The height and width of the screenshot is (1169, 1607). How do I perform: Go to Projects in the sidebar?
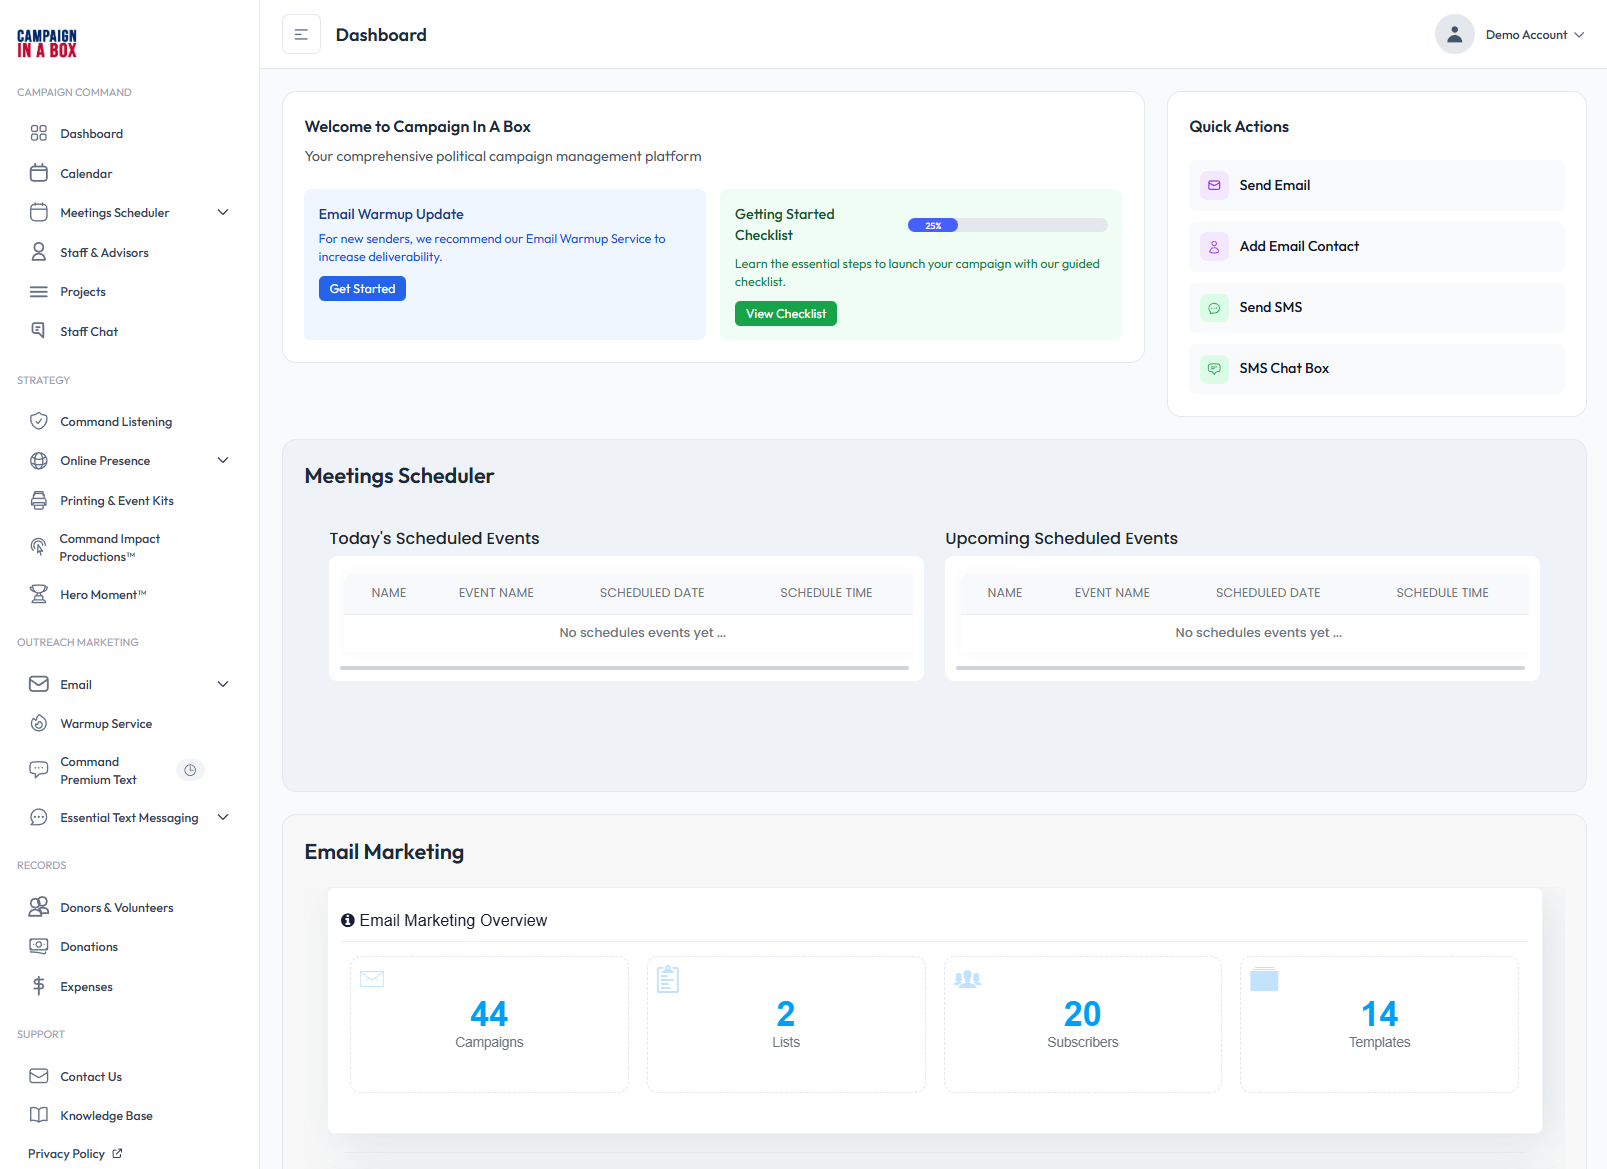coord(83,292)
